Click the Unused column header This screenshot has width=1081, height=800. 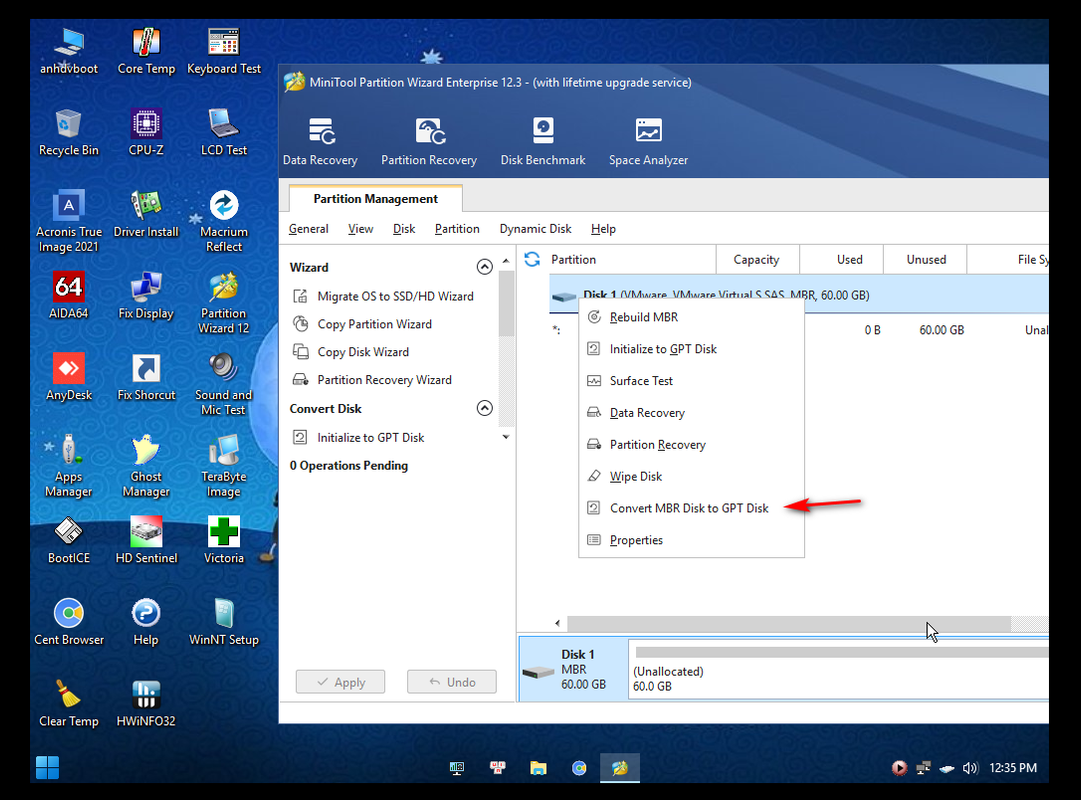(926, 259)
